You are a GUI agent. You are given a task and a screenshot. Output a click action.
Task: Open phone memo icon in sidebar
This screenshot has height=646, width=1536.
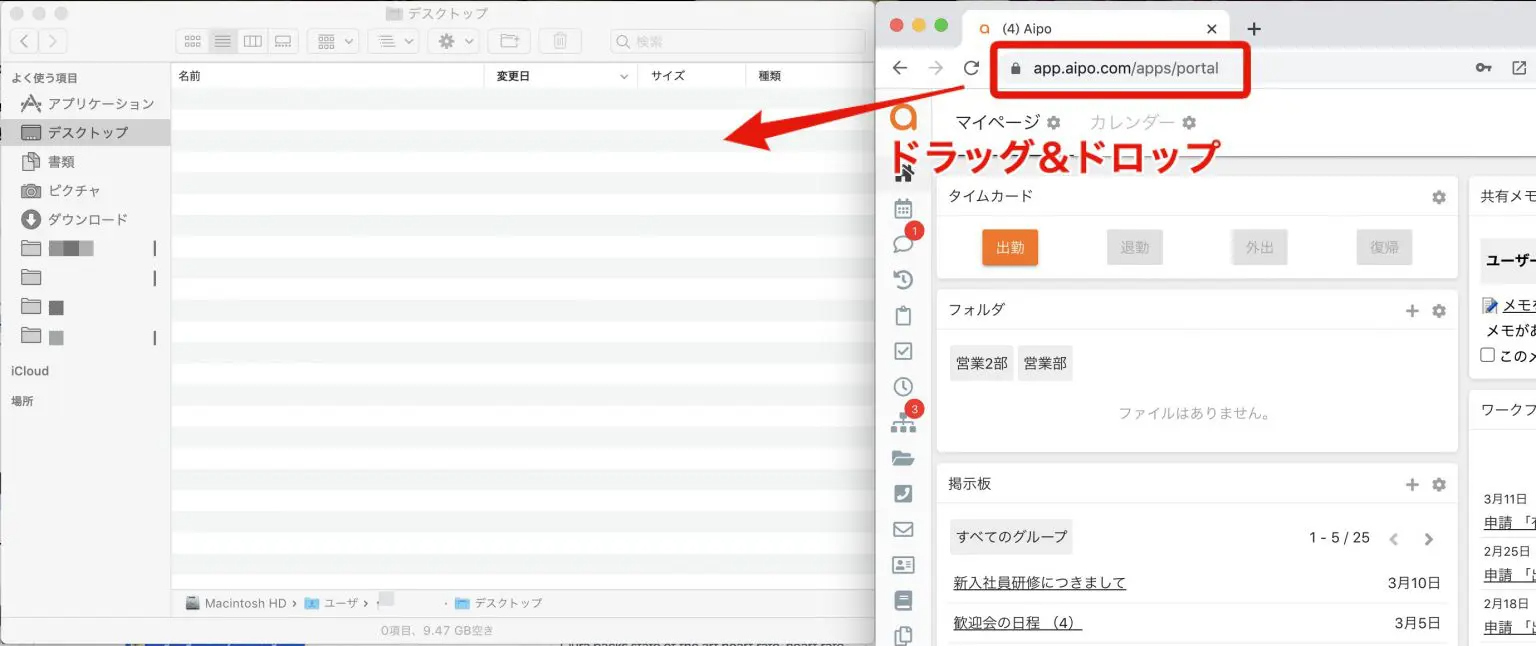click(903, 494)
